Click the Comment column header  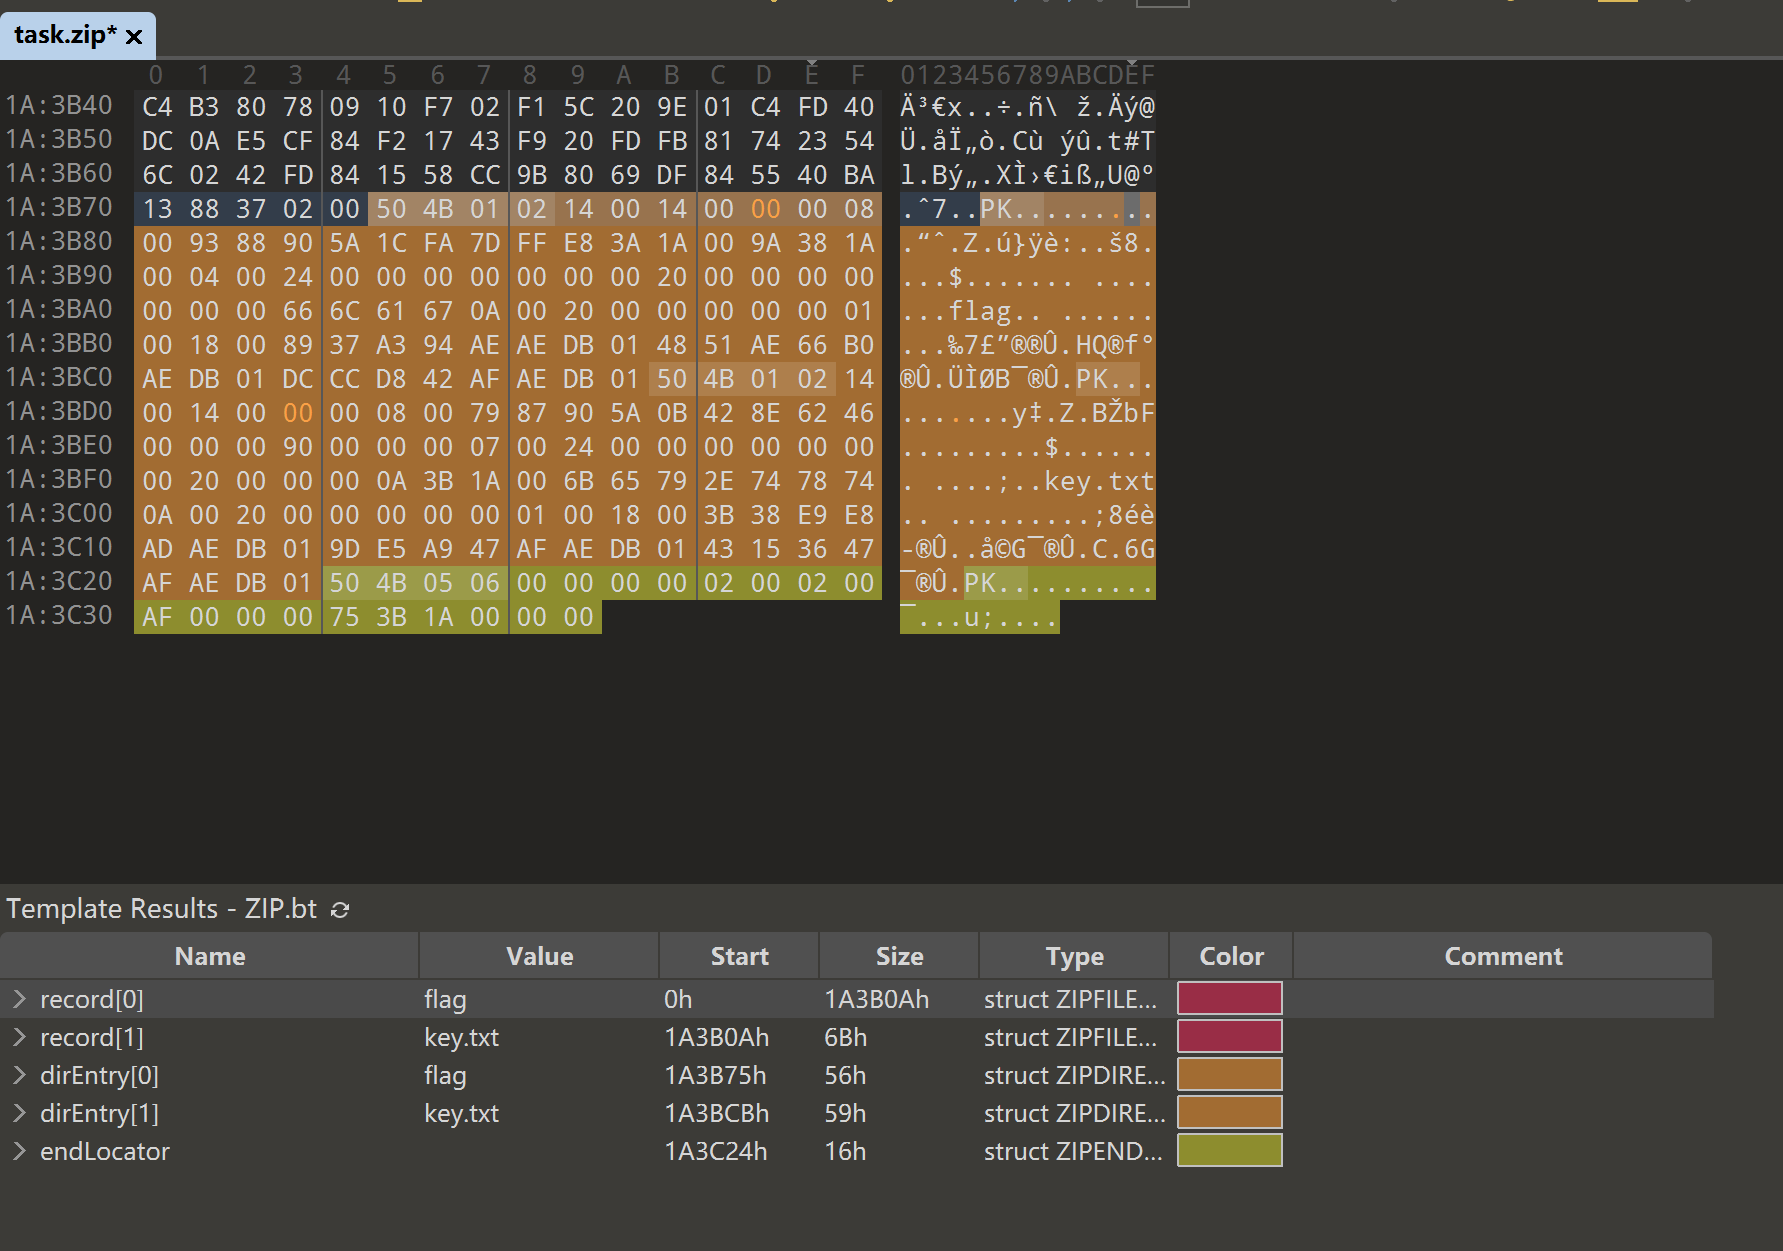[1503, 956]
